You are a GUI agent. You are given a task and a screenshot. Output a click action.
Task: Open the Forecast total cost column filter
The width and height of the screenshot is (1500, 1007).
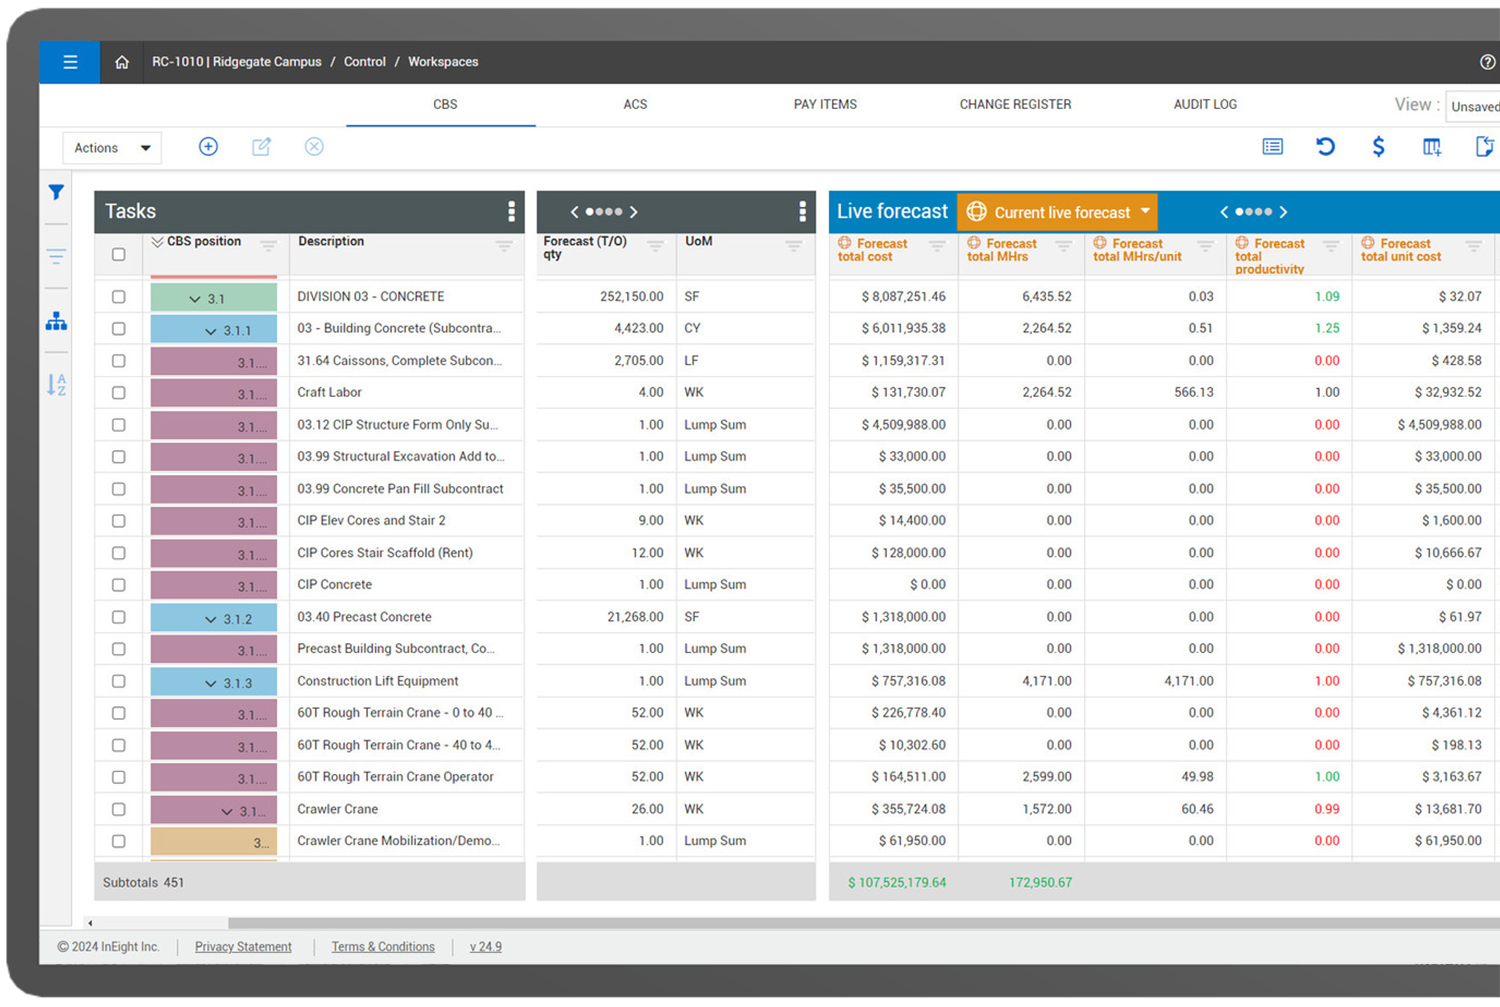tap(937, 244)
